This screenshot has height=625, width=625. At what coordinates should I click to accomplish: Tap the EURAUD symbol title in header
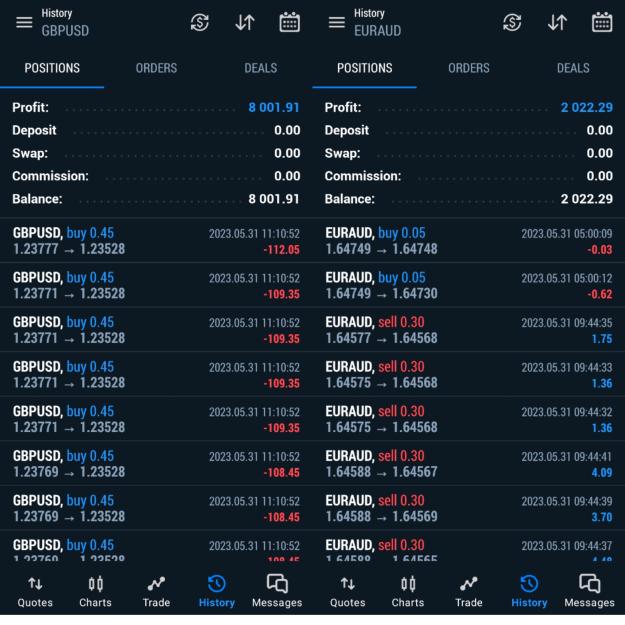point(377,31)
